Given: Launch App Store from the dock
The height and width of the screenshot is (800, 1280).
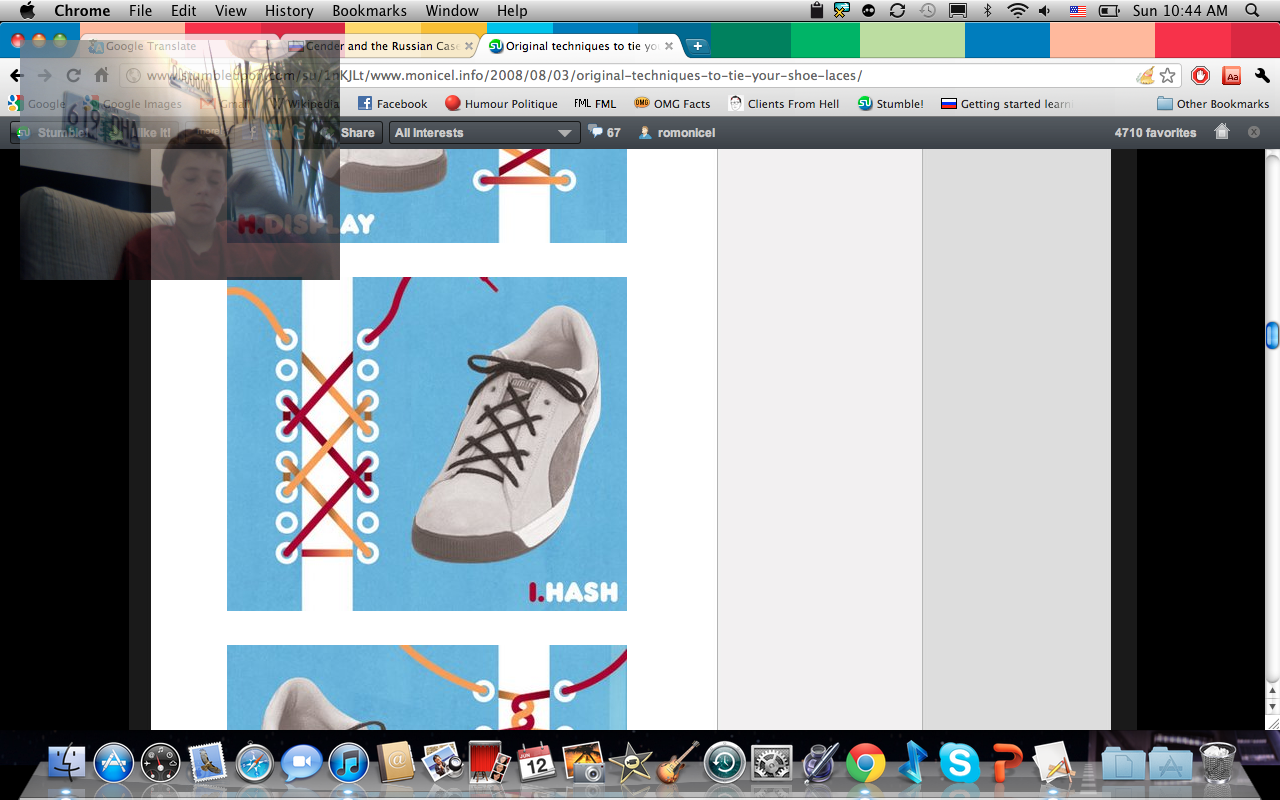Looking at the screenshot, I should [x=114, y=764].
